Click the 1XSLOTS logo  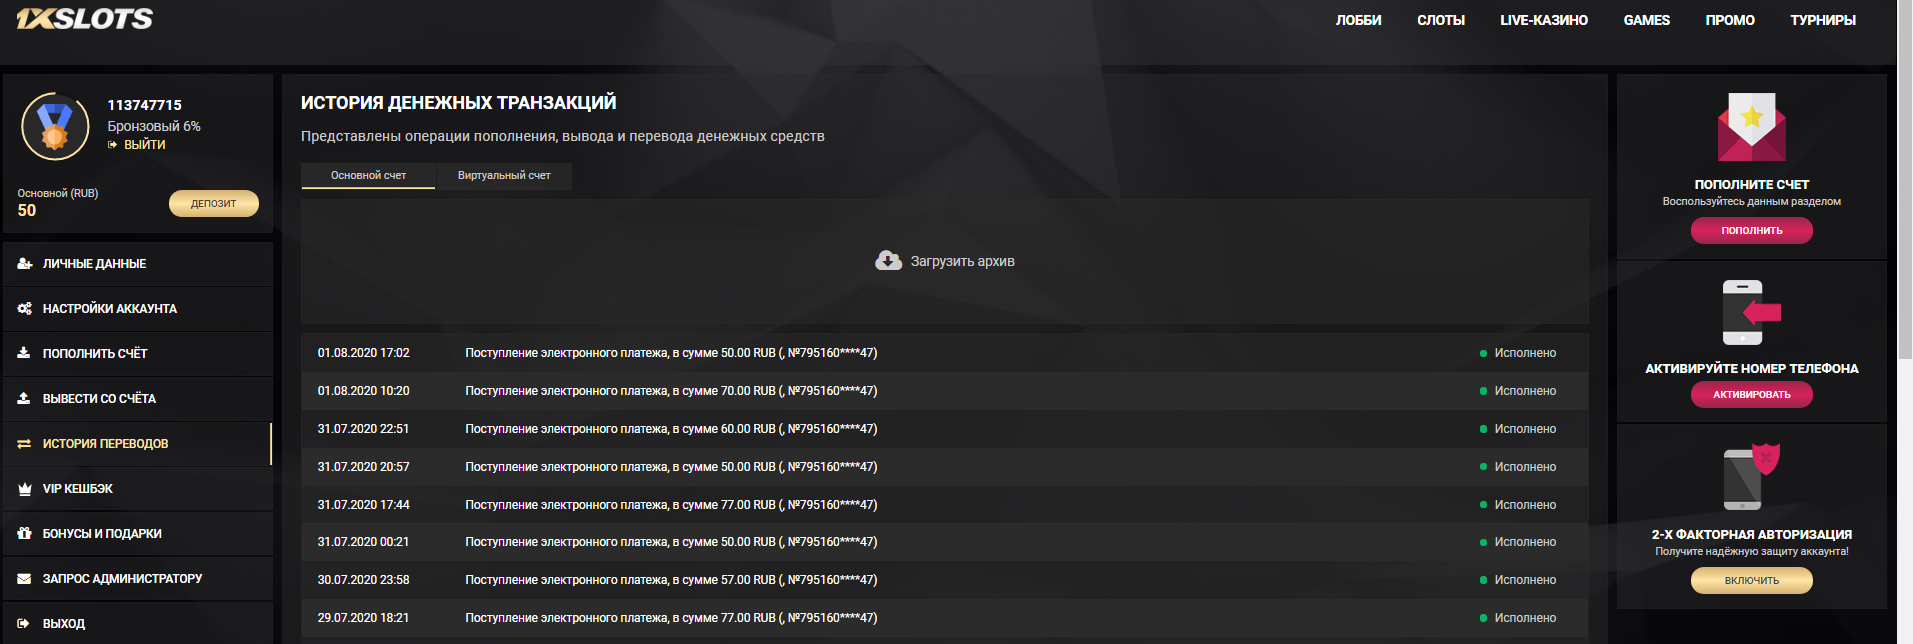tap(85, 19)
